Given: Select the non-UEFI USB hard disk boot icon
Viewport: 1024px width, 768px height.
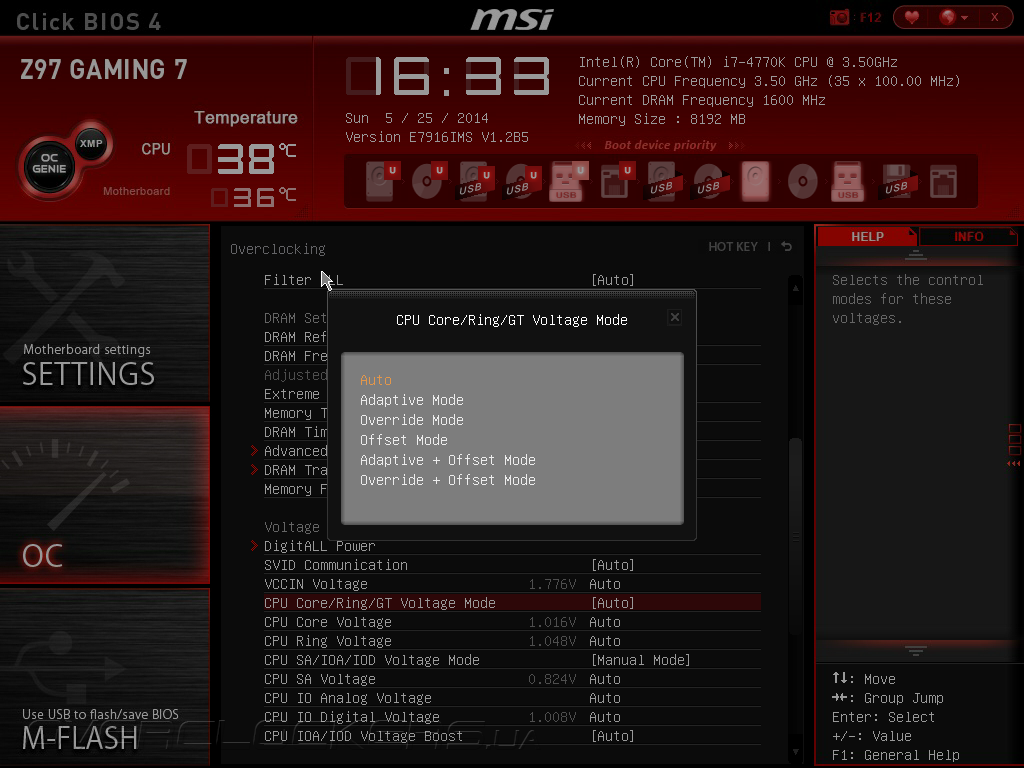Looking at the screenshot, I should point(664,181).
